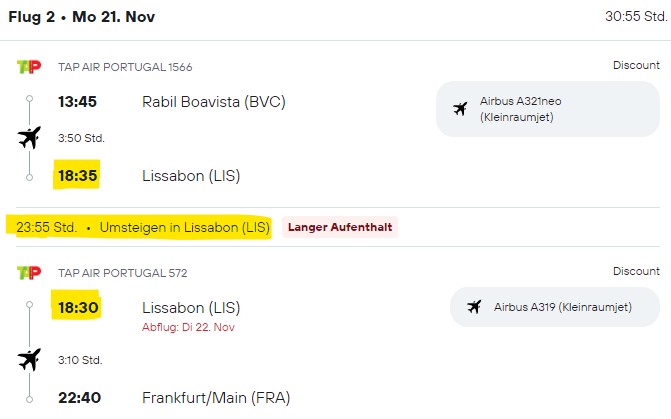Click the Abflug: Di 22. Nov notice
Screen dimensions: 671x419
(188, 327)
